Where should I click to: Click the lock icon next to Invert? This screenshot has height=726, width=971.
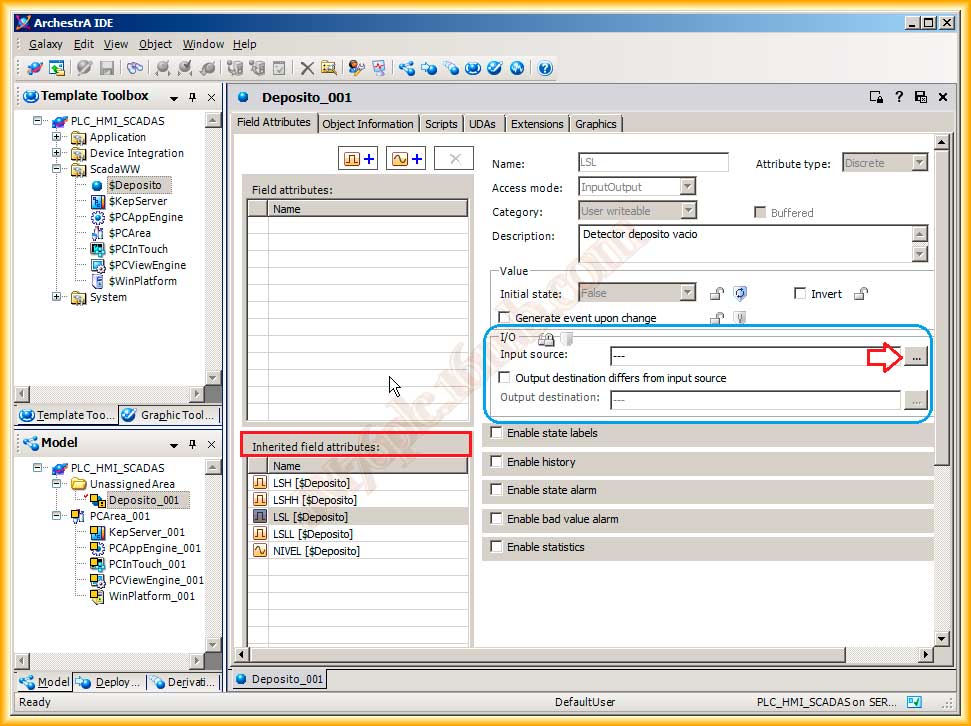pos(861,294)
